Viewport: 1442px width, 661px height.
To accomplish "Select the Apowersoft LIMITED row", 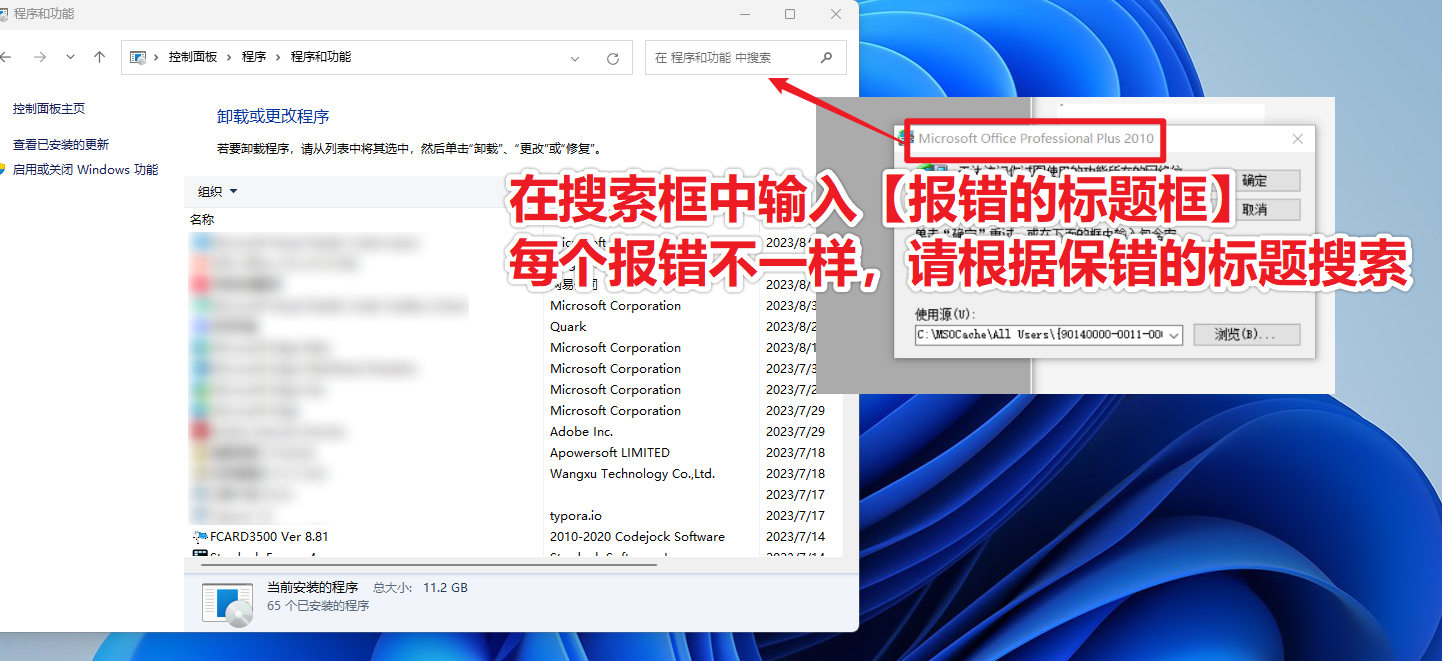I will [x=610, y=453].
